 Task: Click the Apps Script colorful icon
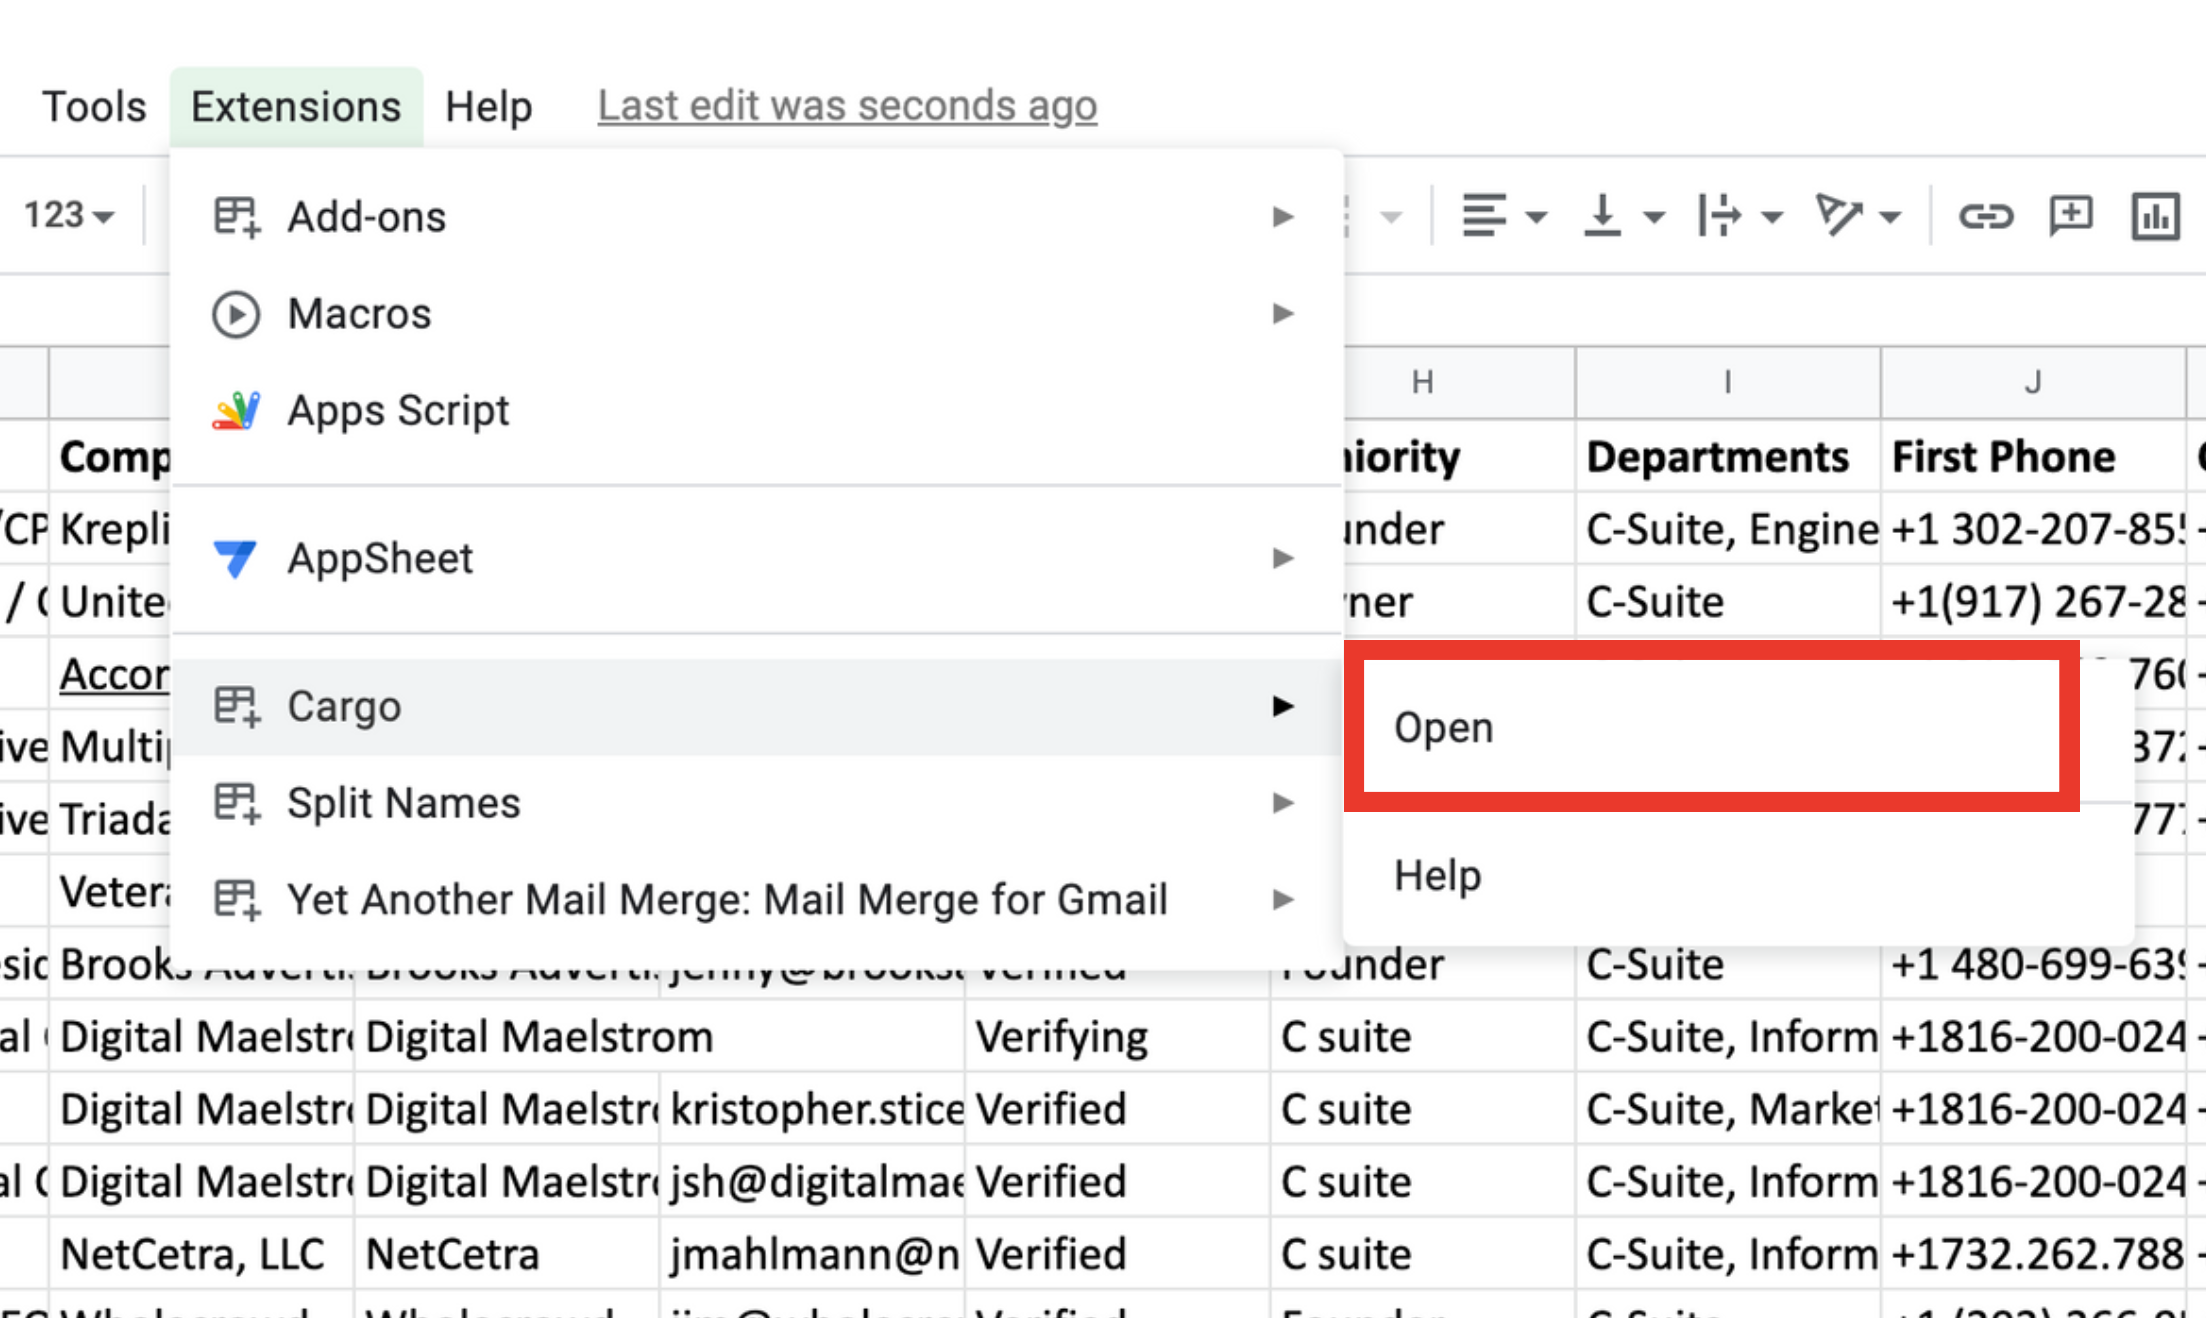tap(236, 411)
